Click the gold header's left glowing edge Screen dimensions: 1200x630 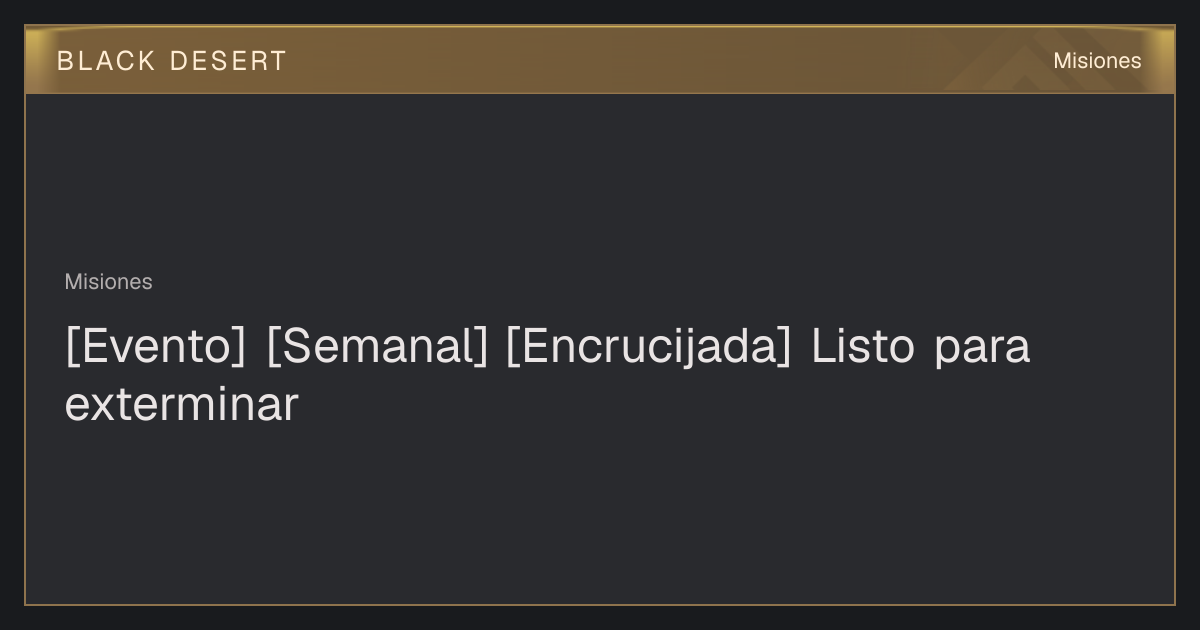(33, 60)
